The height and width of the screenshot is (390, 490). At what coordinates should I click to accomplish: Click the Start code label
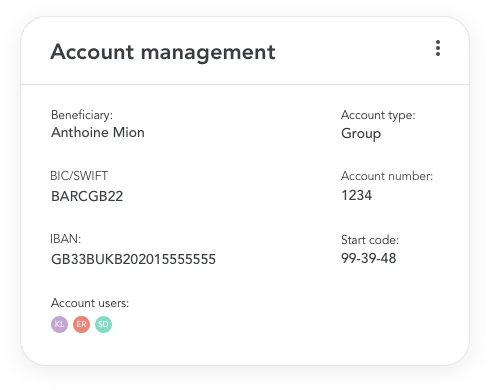click(x=370, y=240)
